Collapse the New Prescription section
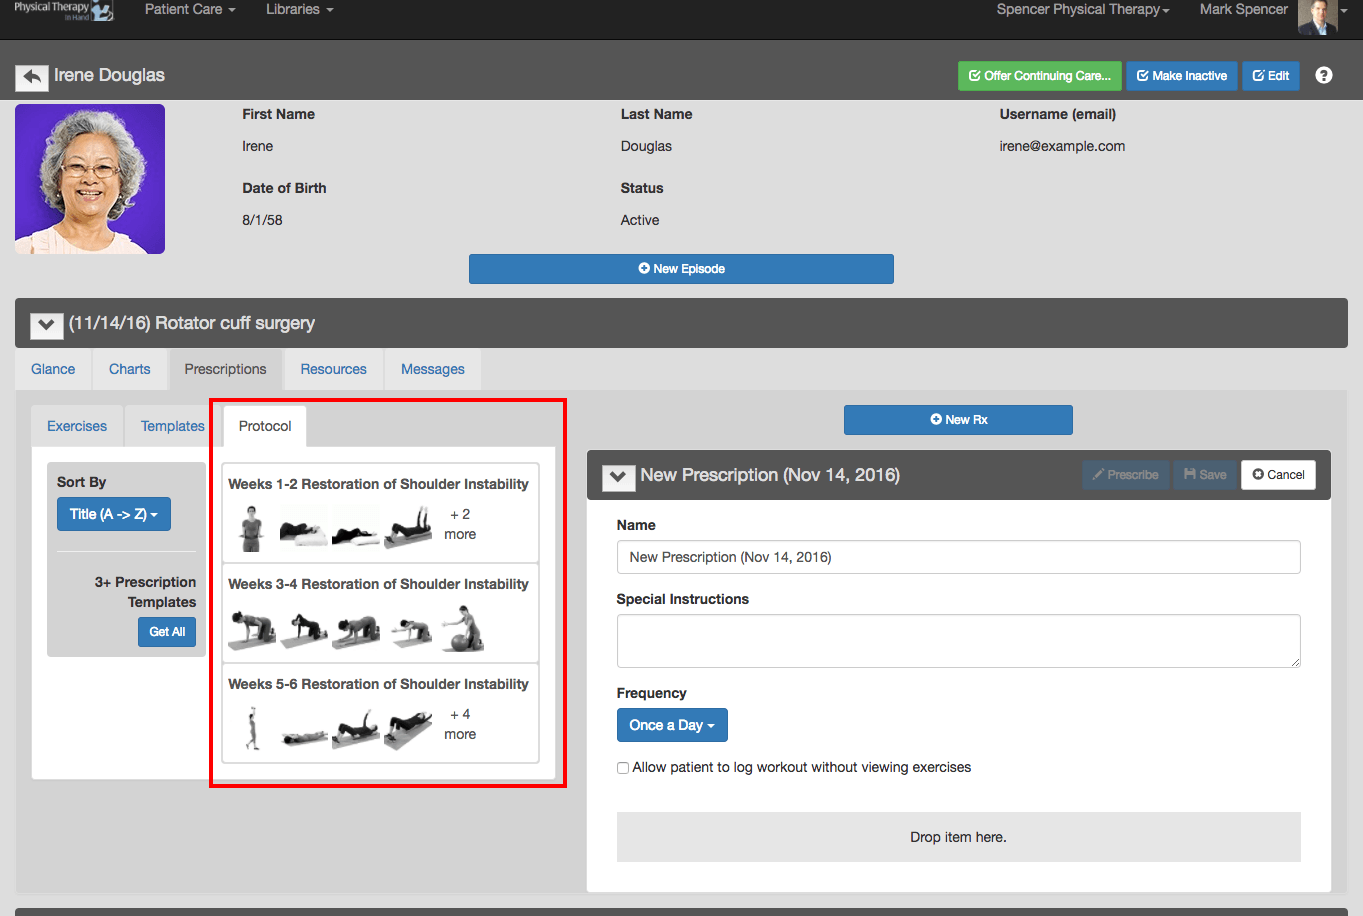The height and width of the screenshot is (916, 1363). tap(618, 477)
